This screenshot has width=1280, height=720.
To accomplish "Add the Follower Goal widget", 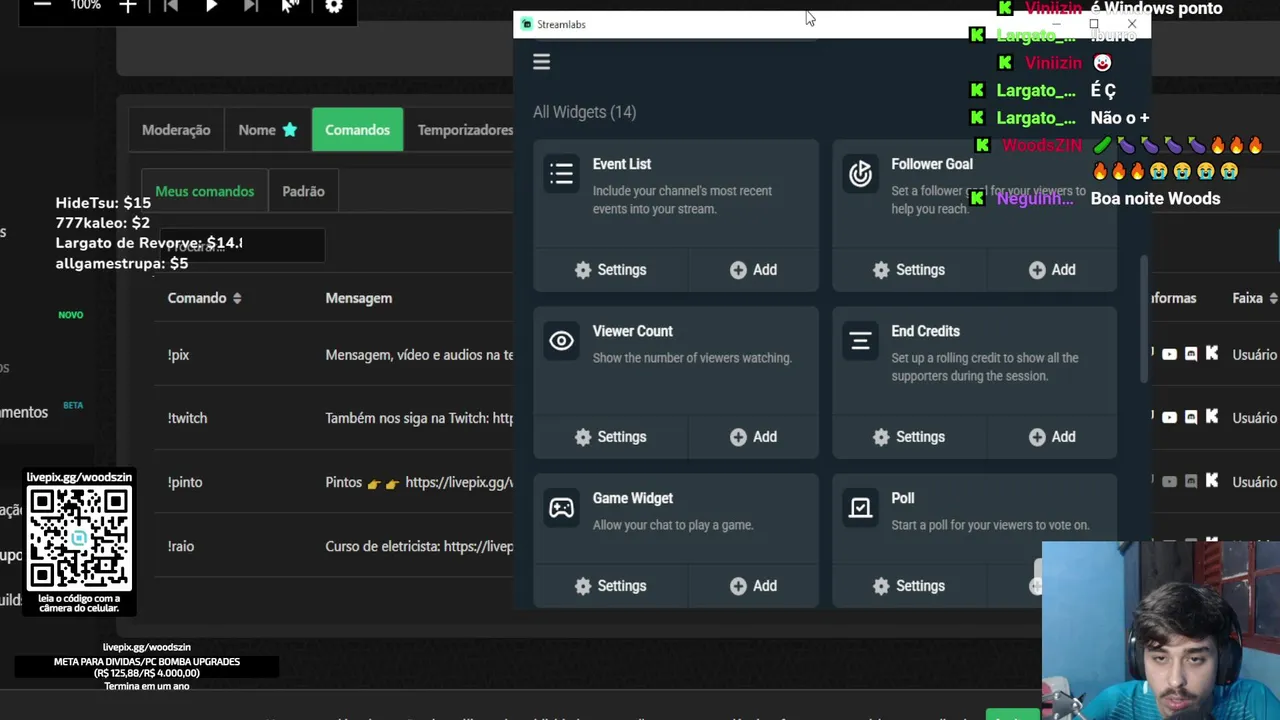I will click(1052, 270).
